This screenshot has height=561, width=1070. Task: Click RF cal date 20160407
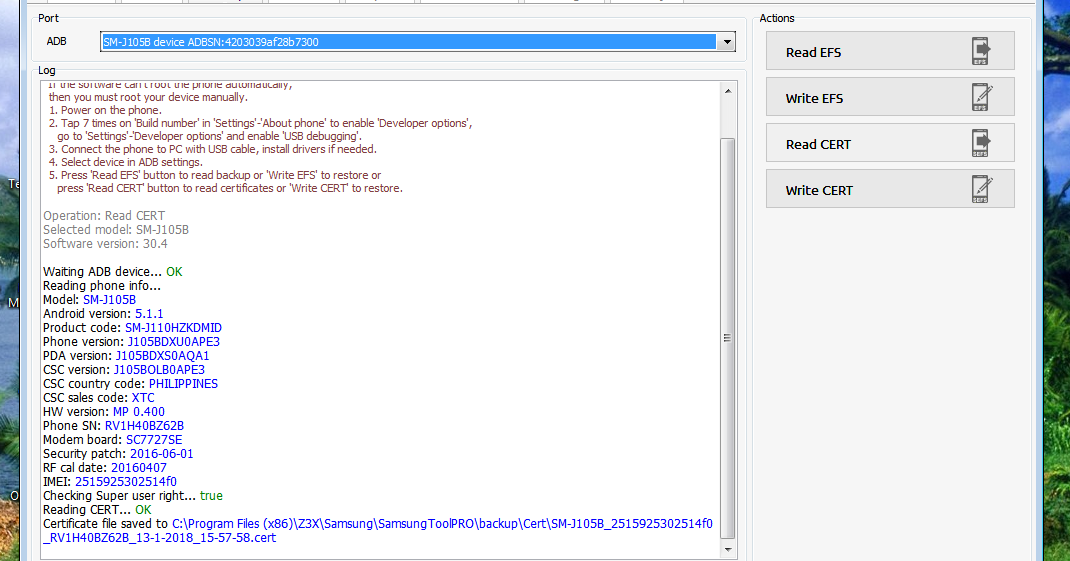[139, 468]
